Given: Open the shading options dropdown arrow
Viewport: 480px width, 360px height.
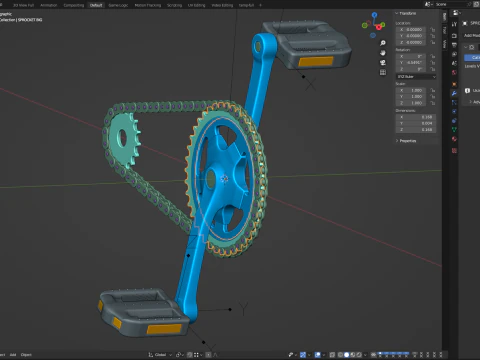Looking at the screenshot, I should (366, 355).
